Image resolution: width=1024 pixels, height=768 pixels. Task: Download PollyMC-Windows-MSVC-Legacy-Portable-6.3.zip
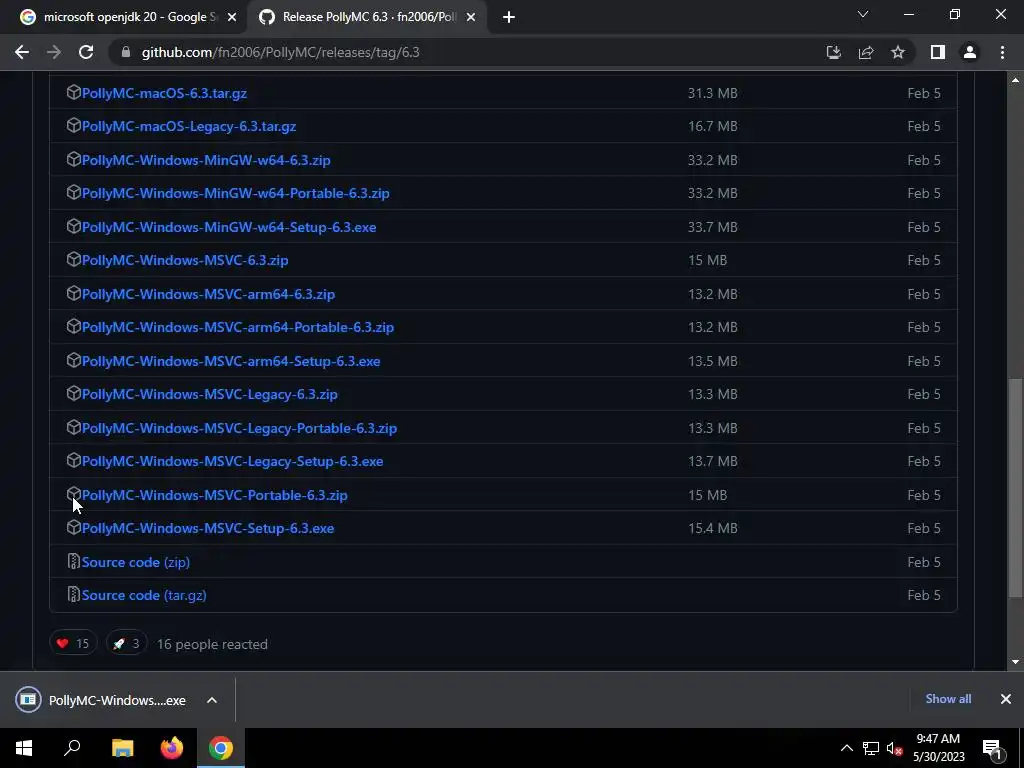239,428
